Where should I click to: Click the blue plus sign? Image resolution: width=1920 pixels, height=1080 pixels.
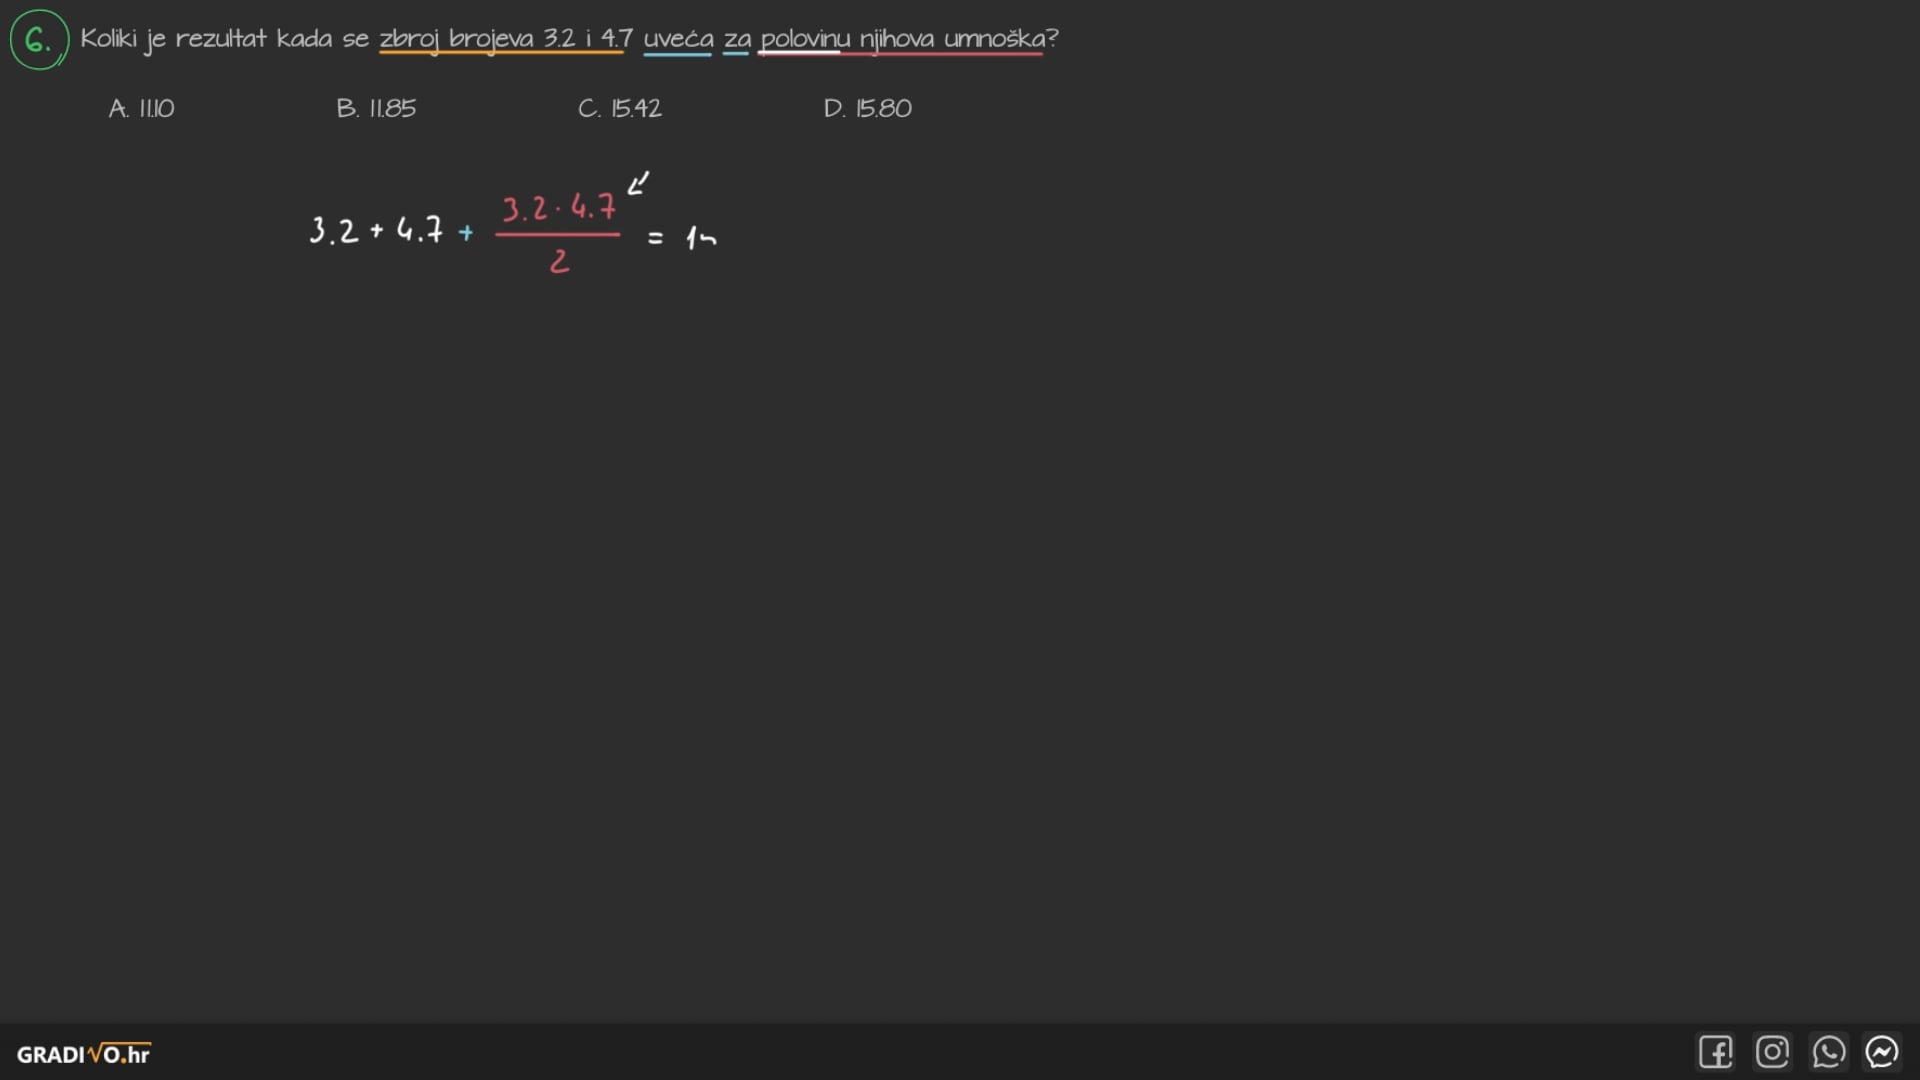(x=466, y=233)
